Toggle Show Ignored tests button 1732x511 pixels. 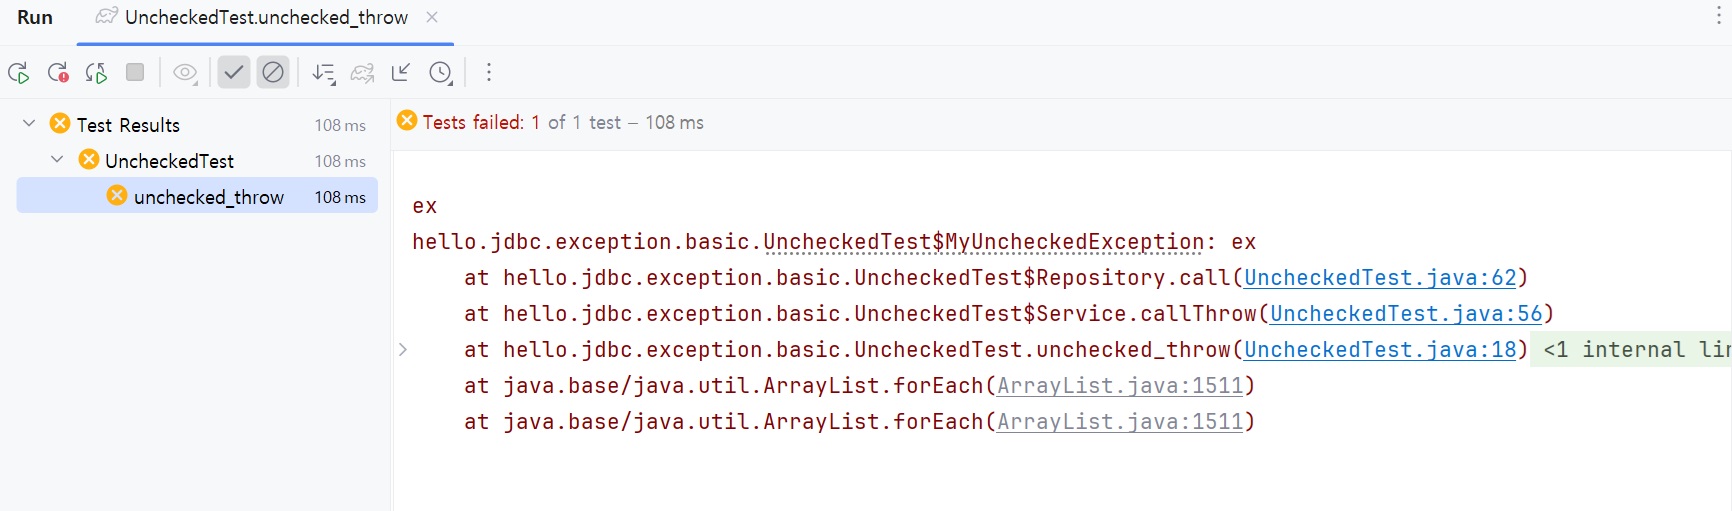coord(272,73)
